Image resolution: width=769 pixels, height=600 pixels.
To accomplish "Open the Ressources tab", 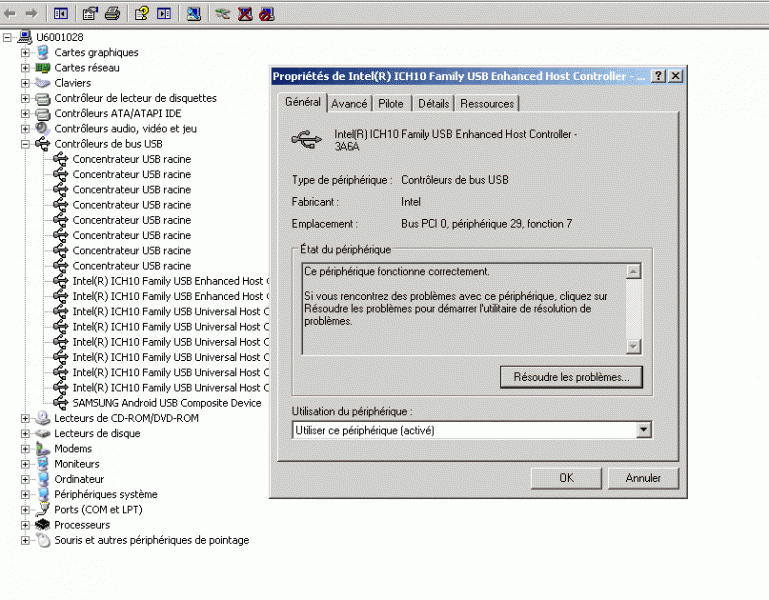I will tap(487, 104).
